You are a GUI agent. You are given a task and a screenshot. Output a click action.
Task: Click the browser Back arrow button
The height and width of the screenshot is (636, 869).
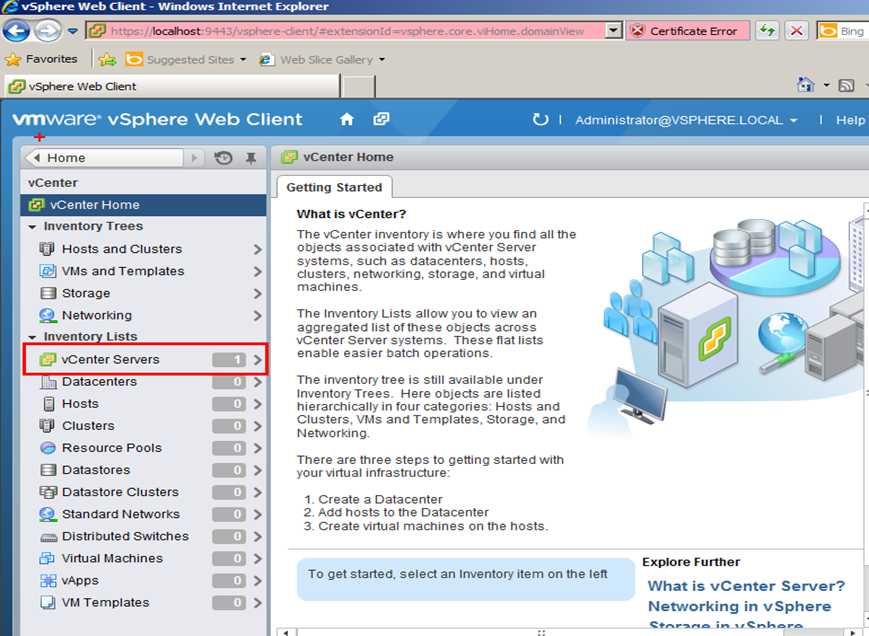click(x=16, y=30)
